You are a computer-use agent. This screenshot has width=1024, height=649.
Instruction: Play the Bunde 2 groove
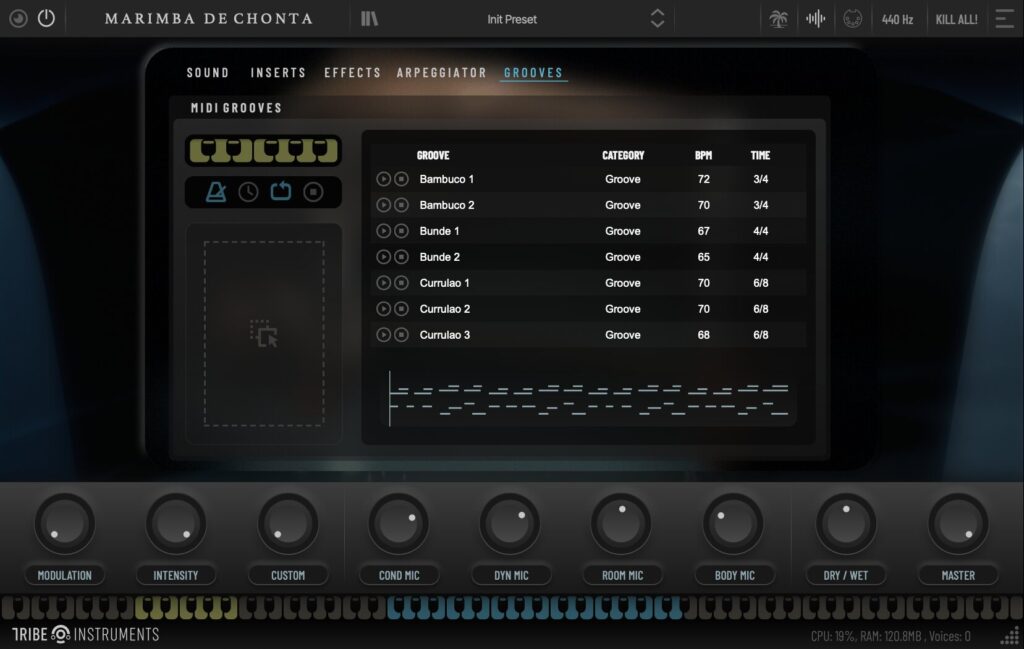click(383, 257)
